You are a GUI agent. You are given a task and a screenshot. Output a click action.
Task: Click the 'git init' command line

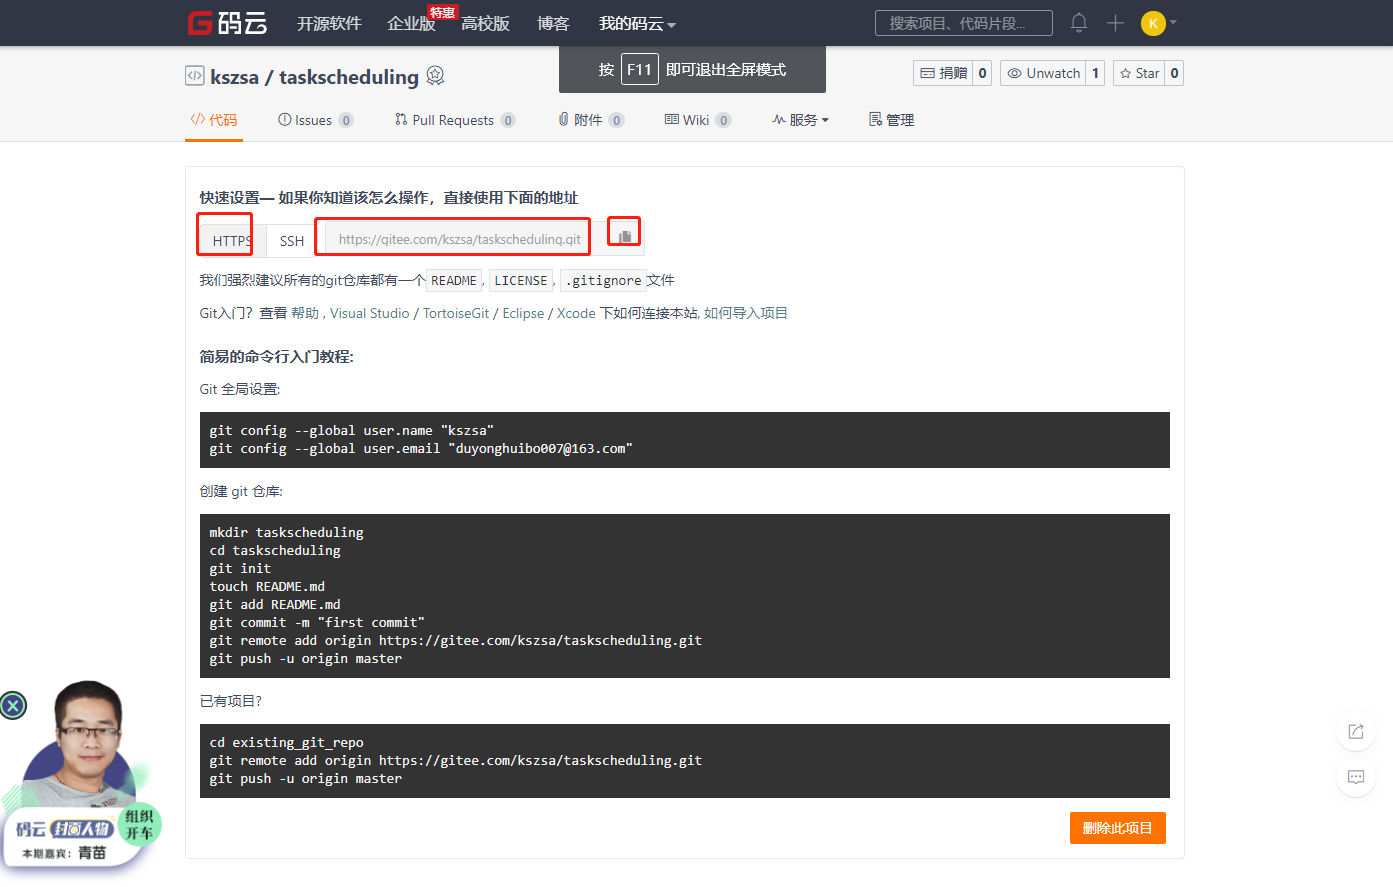[240, 568]
